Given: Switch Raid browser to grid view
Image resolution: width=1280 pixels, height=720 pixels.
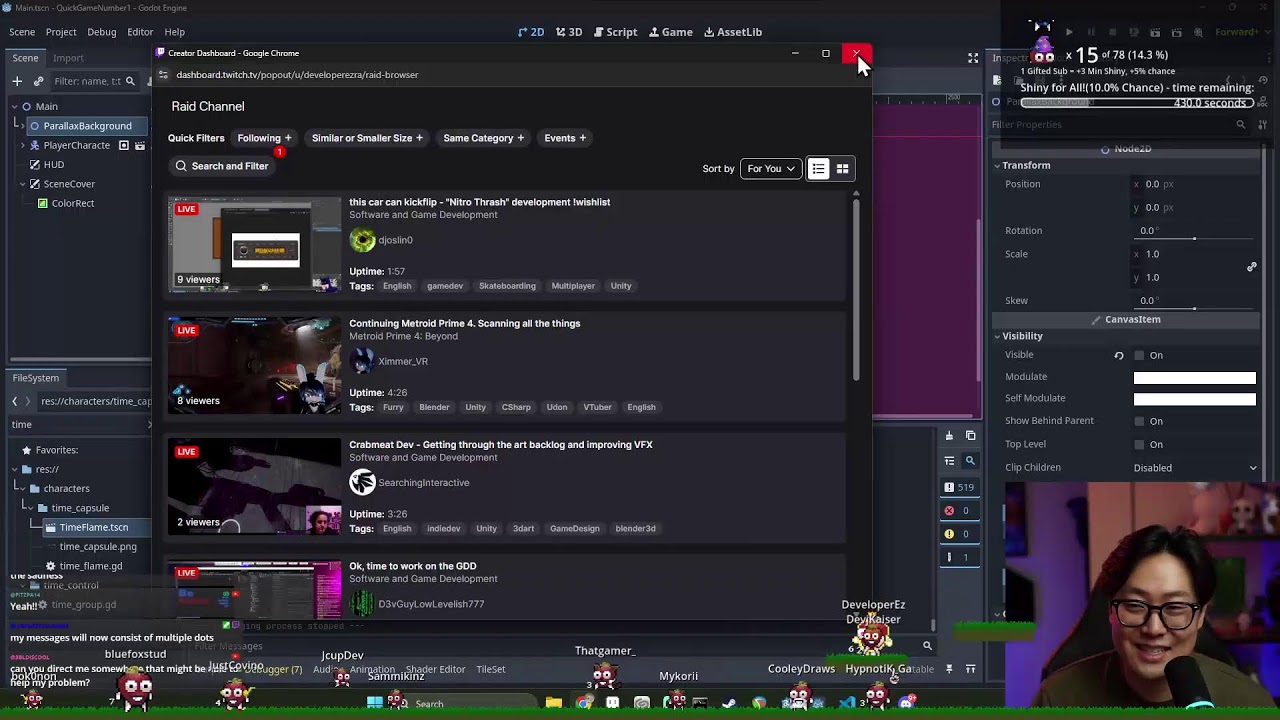Looking at the screenshot, I should [842, 169].
